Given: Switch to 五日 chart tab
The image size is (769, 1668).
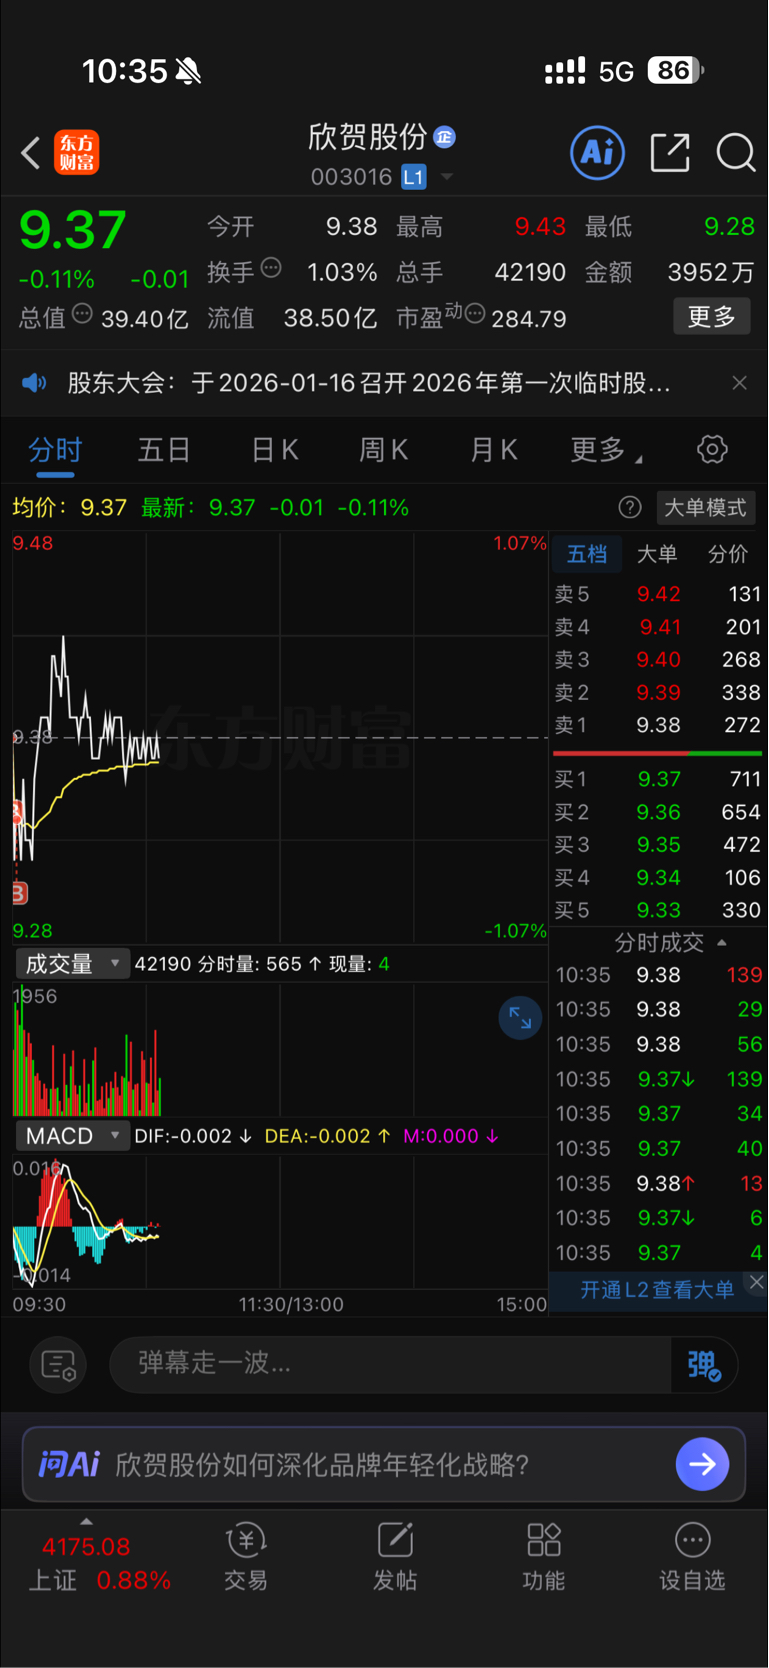Looking at the screenshot, I should tap(164, 450).
